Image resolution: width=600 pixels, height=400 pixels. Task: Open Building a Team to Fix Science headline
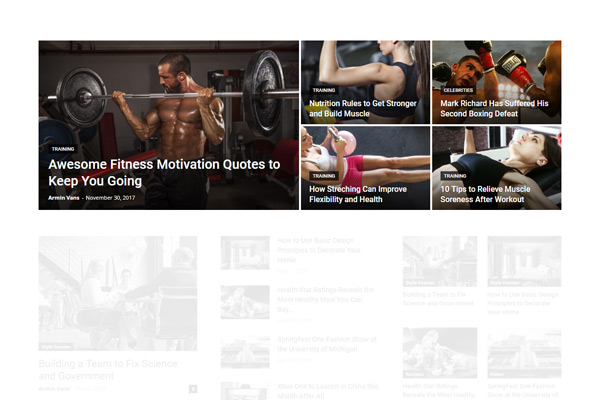[x=108, y=369]
